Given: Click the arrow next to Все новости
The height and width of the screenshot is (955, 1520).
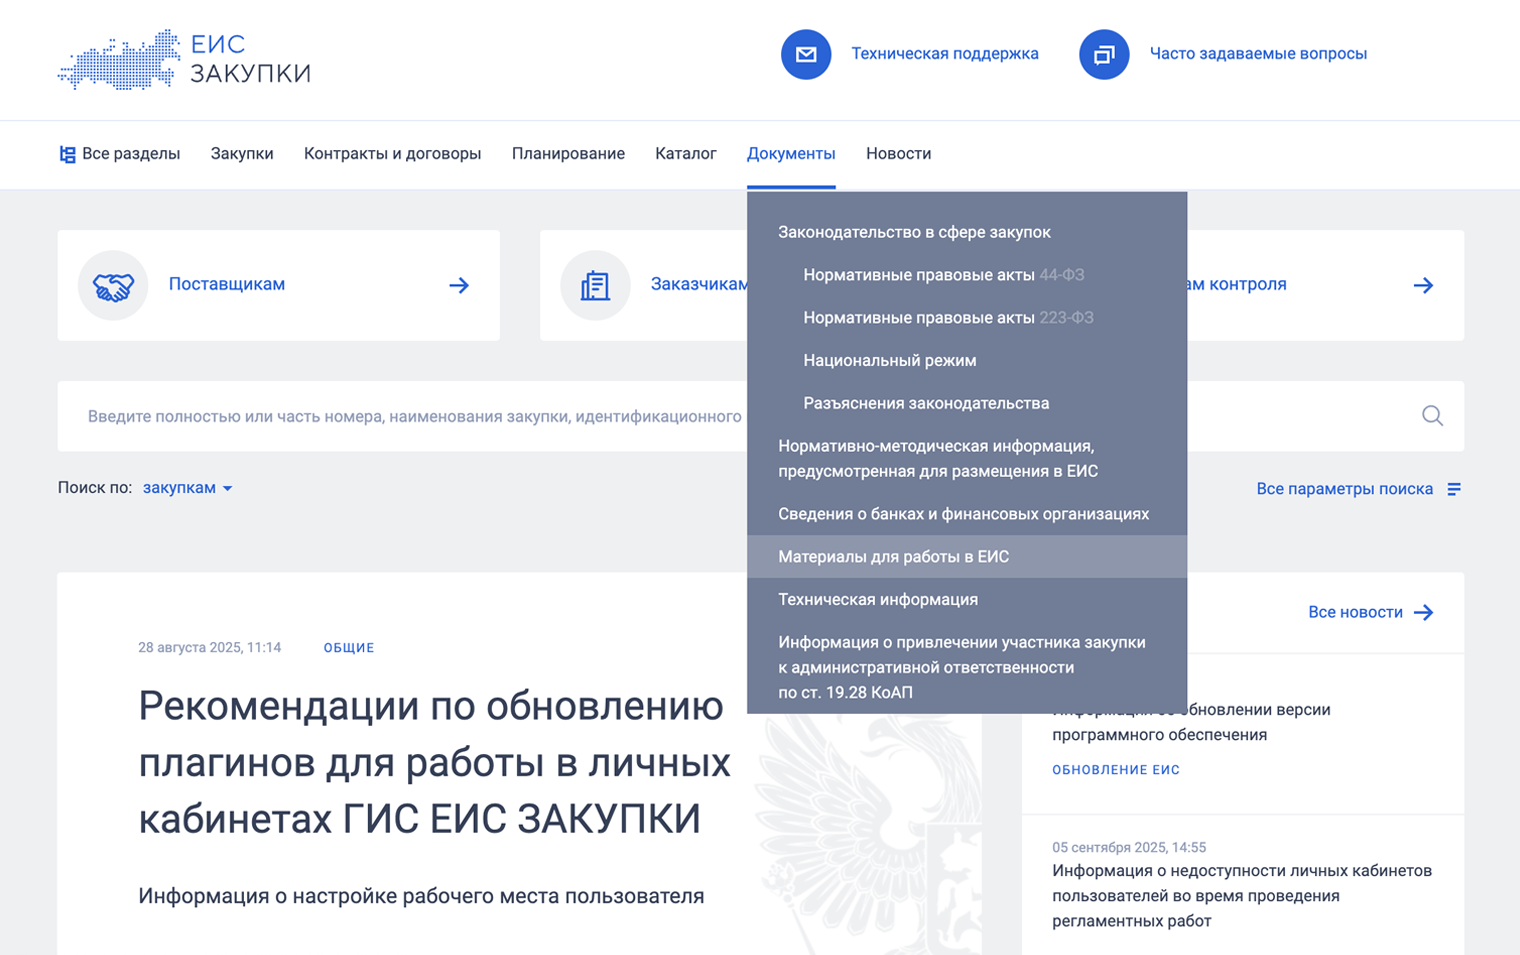Looking at the screenshot, I should click(x=1424, y=612).
